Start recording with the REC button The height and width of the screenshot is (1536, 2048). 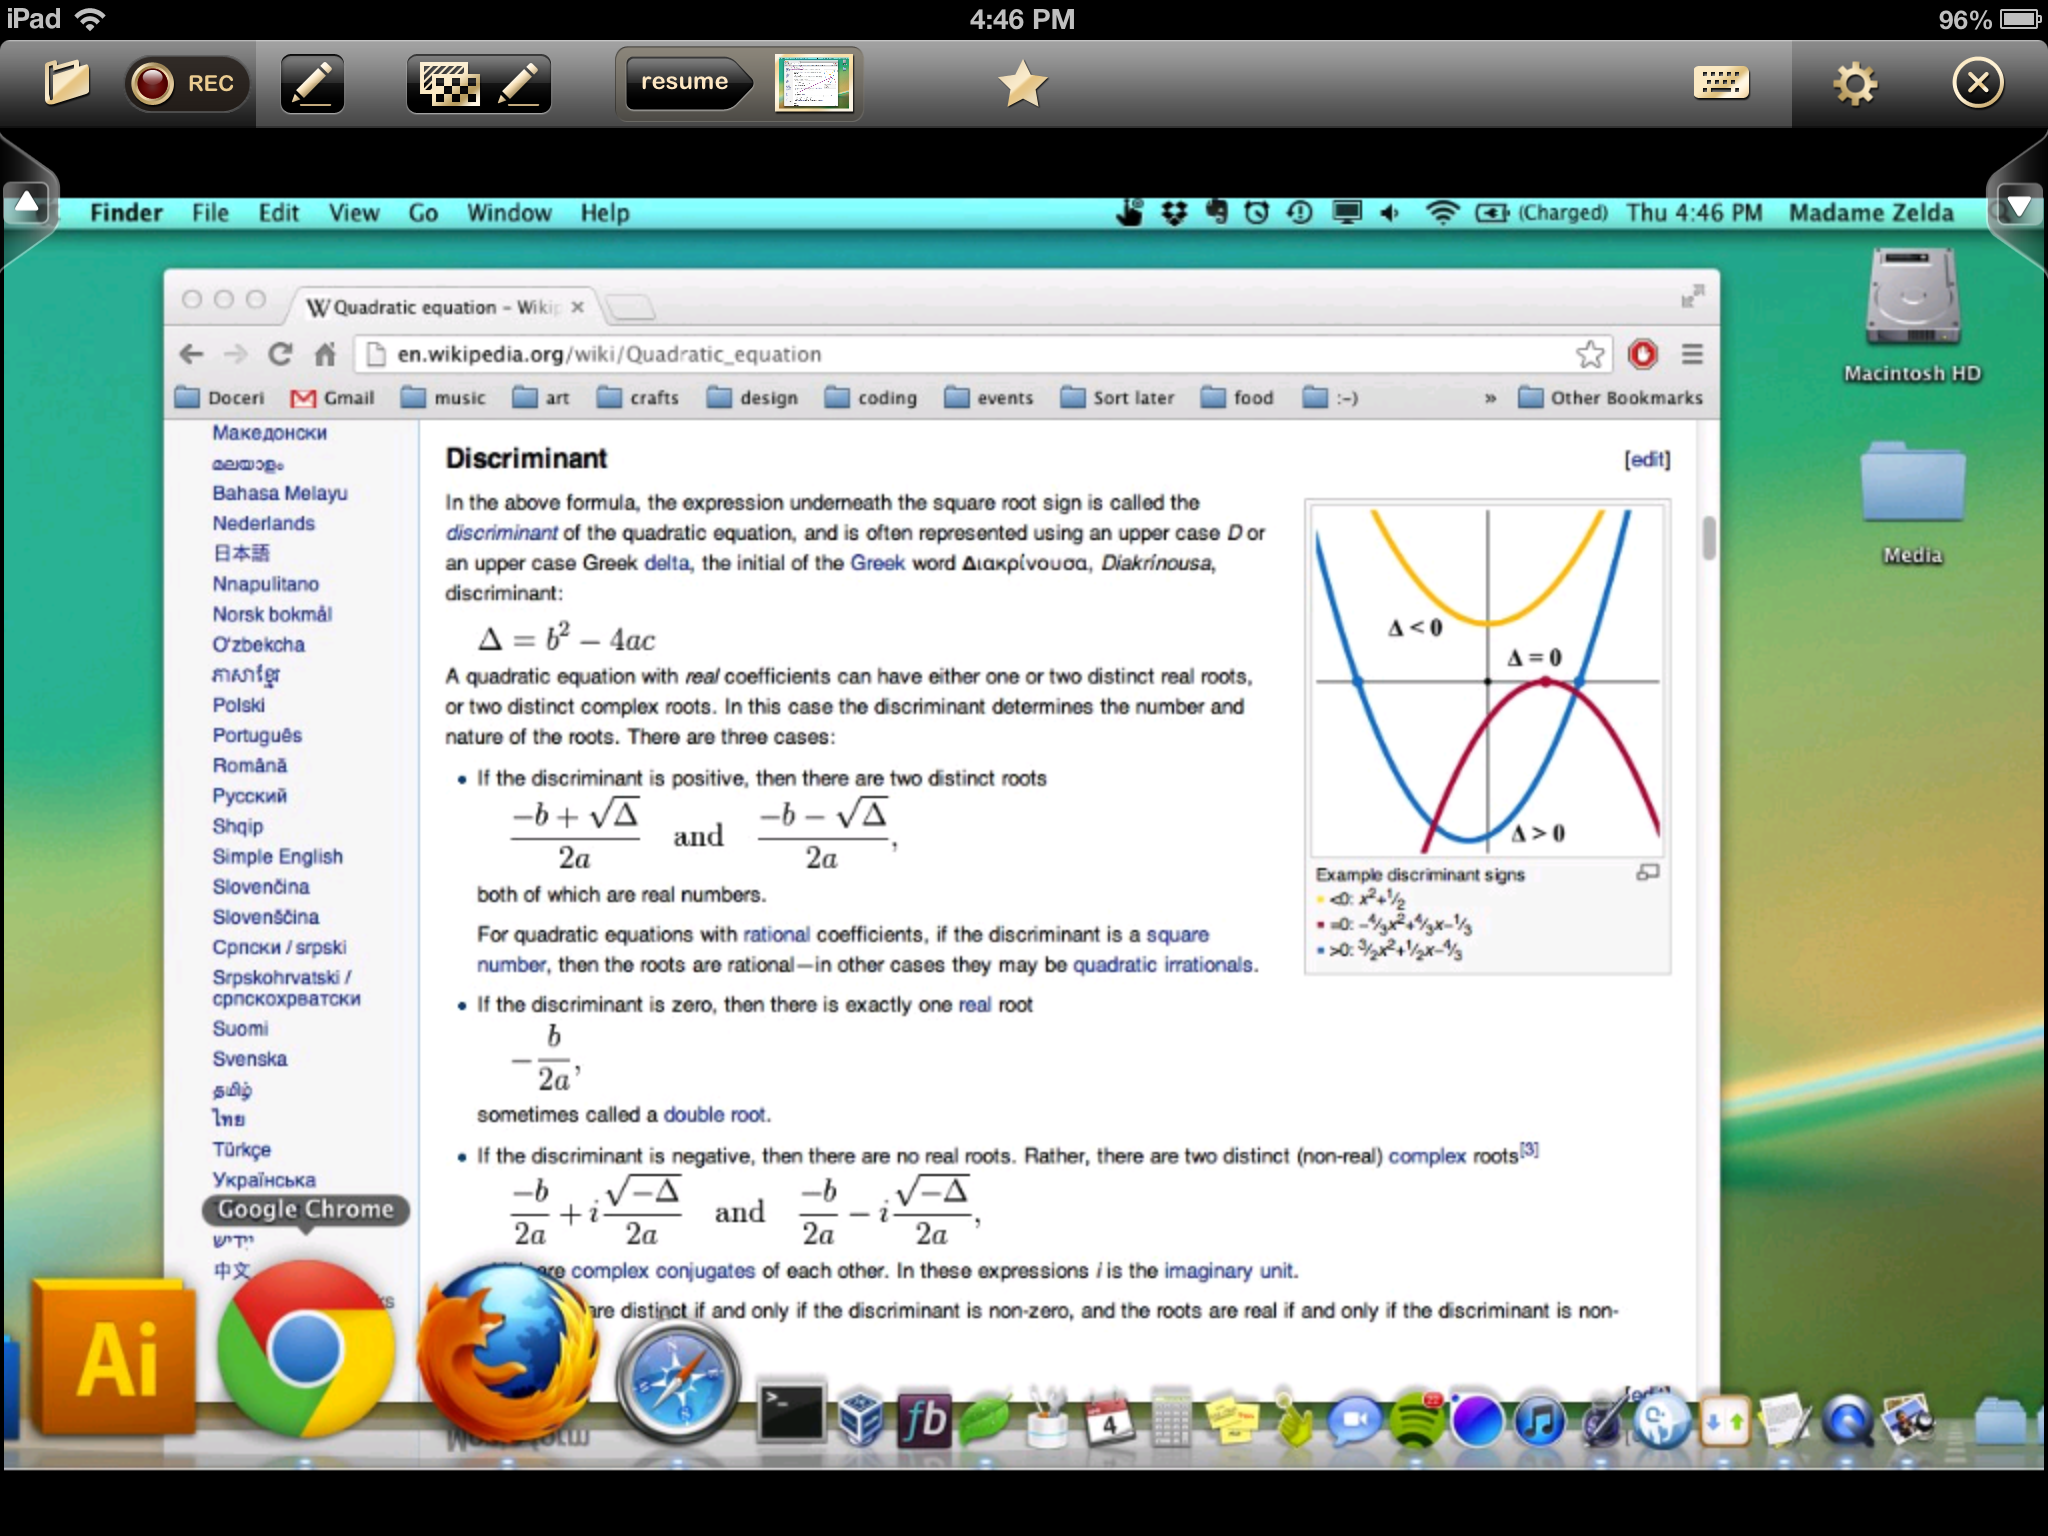tap(187, 83)
